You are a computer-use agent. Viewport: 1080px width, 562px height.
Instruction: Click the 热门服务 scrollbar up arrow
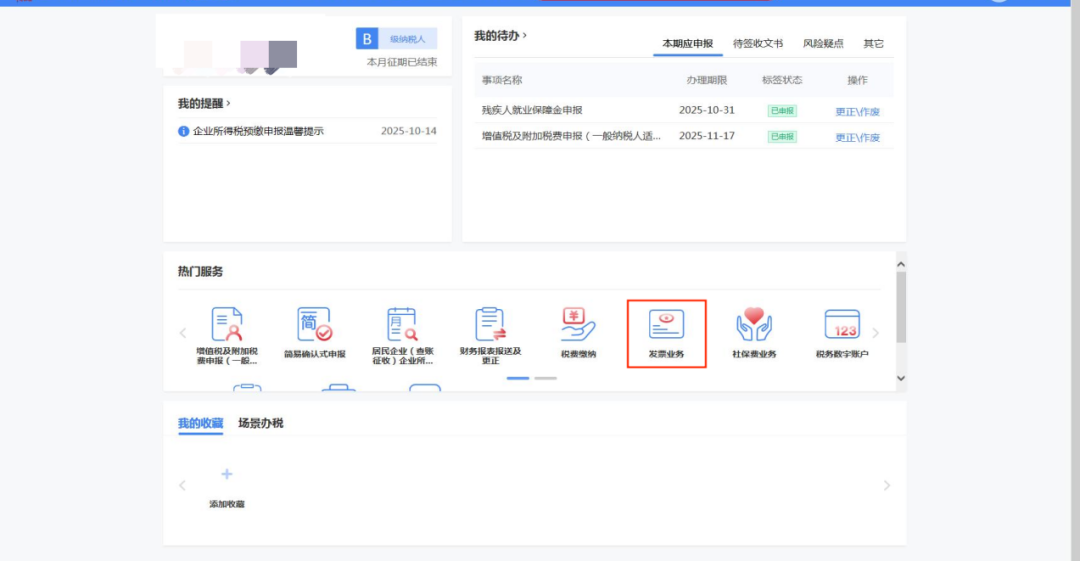(x=901, y=264)
